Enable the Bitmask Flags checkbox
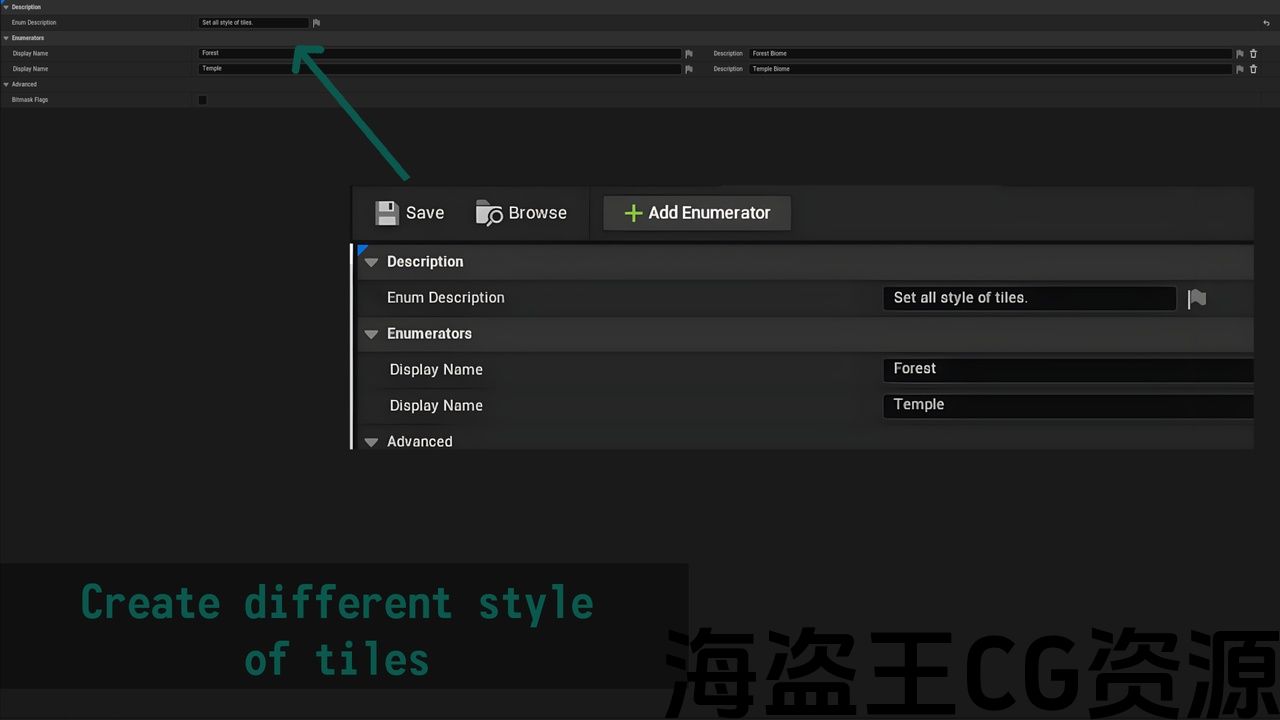The width and height of the screenshot is (1280, 720). tap(202, 100)
